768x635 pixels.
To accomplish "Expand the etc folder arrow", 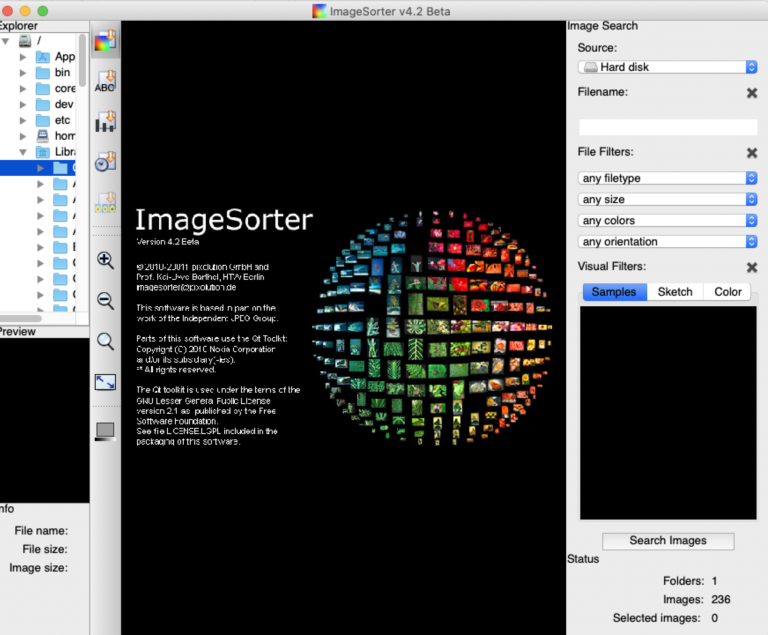I will [x=23, y=121].
